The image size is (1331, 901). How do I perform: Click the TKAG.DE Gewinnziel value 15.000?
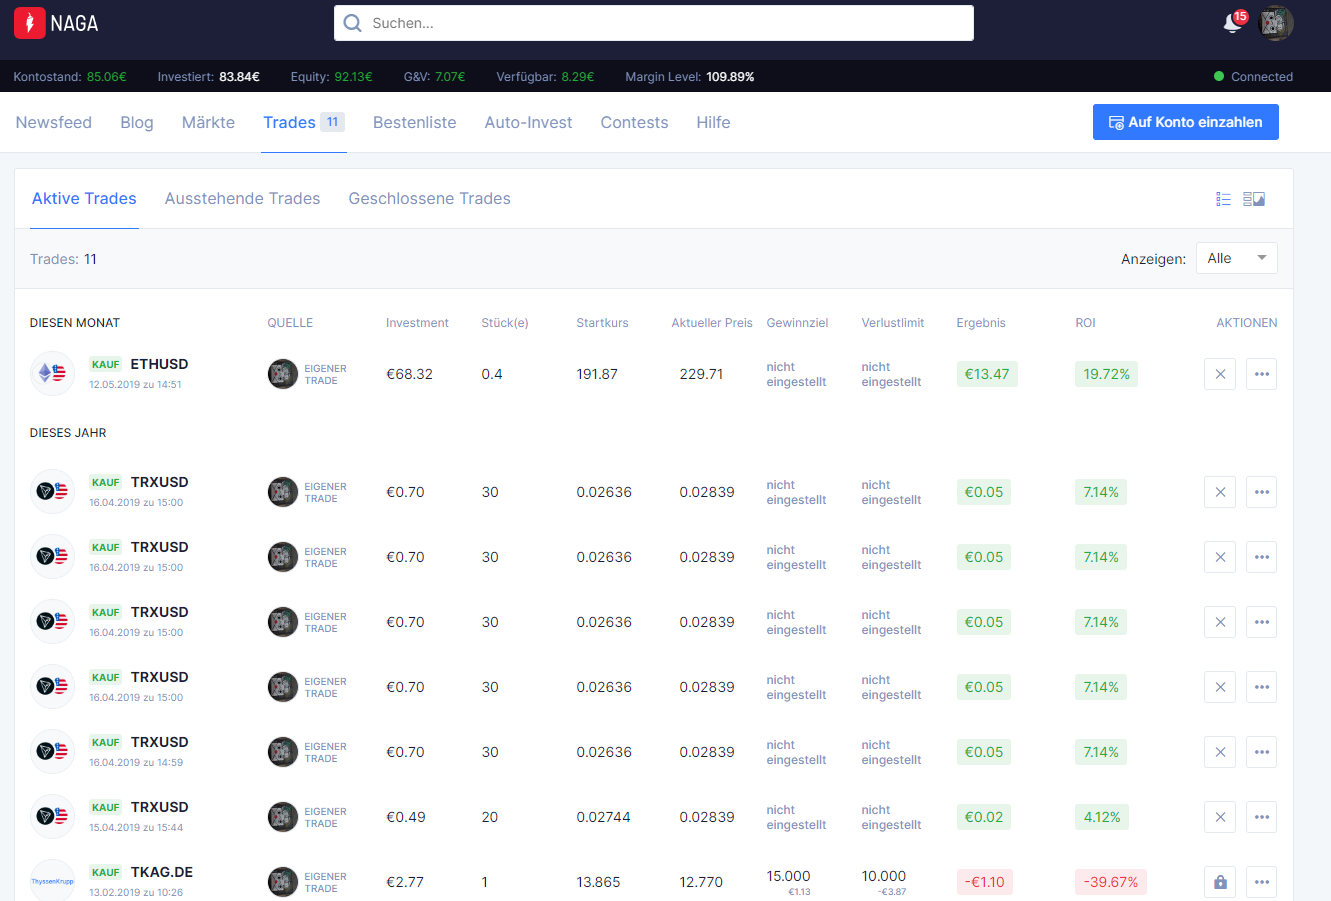point(789,876)
